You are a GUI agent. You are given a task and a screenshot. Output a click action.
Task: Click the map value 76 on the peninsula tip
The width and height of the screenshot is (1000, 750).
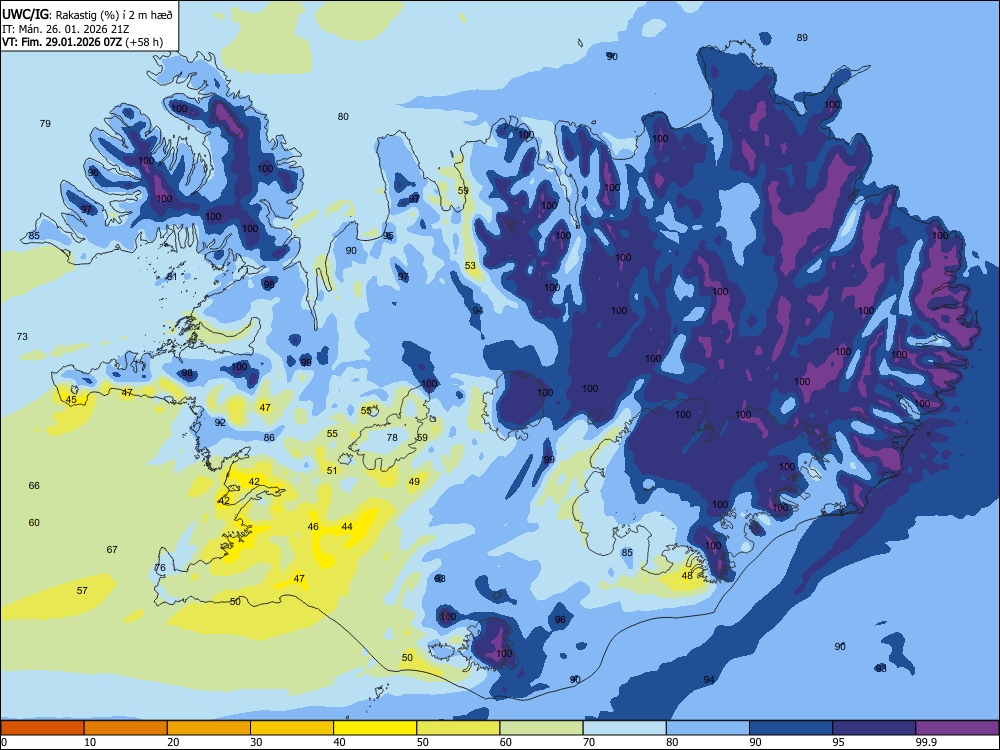pyautogui.click(x=159, y=568)
